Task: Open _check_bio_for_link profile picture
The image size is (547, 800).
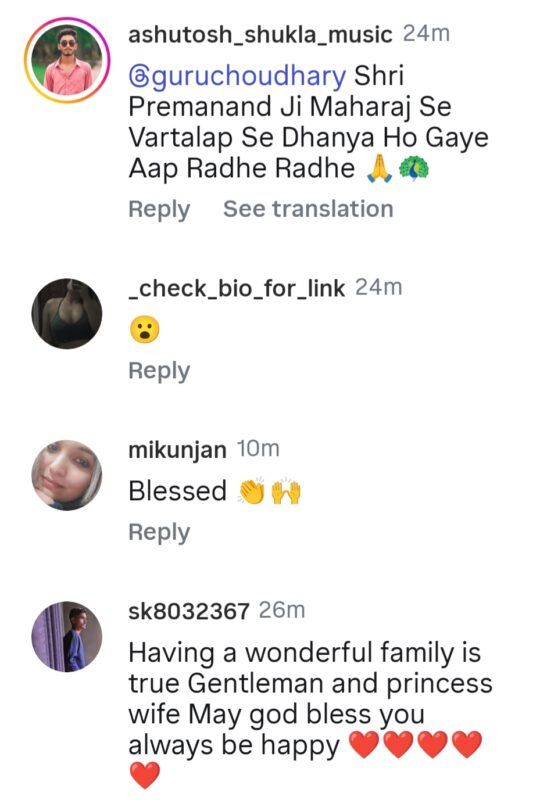Action: coord(67,314)
